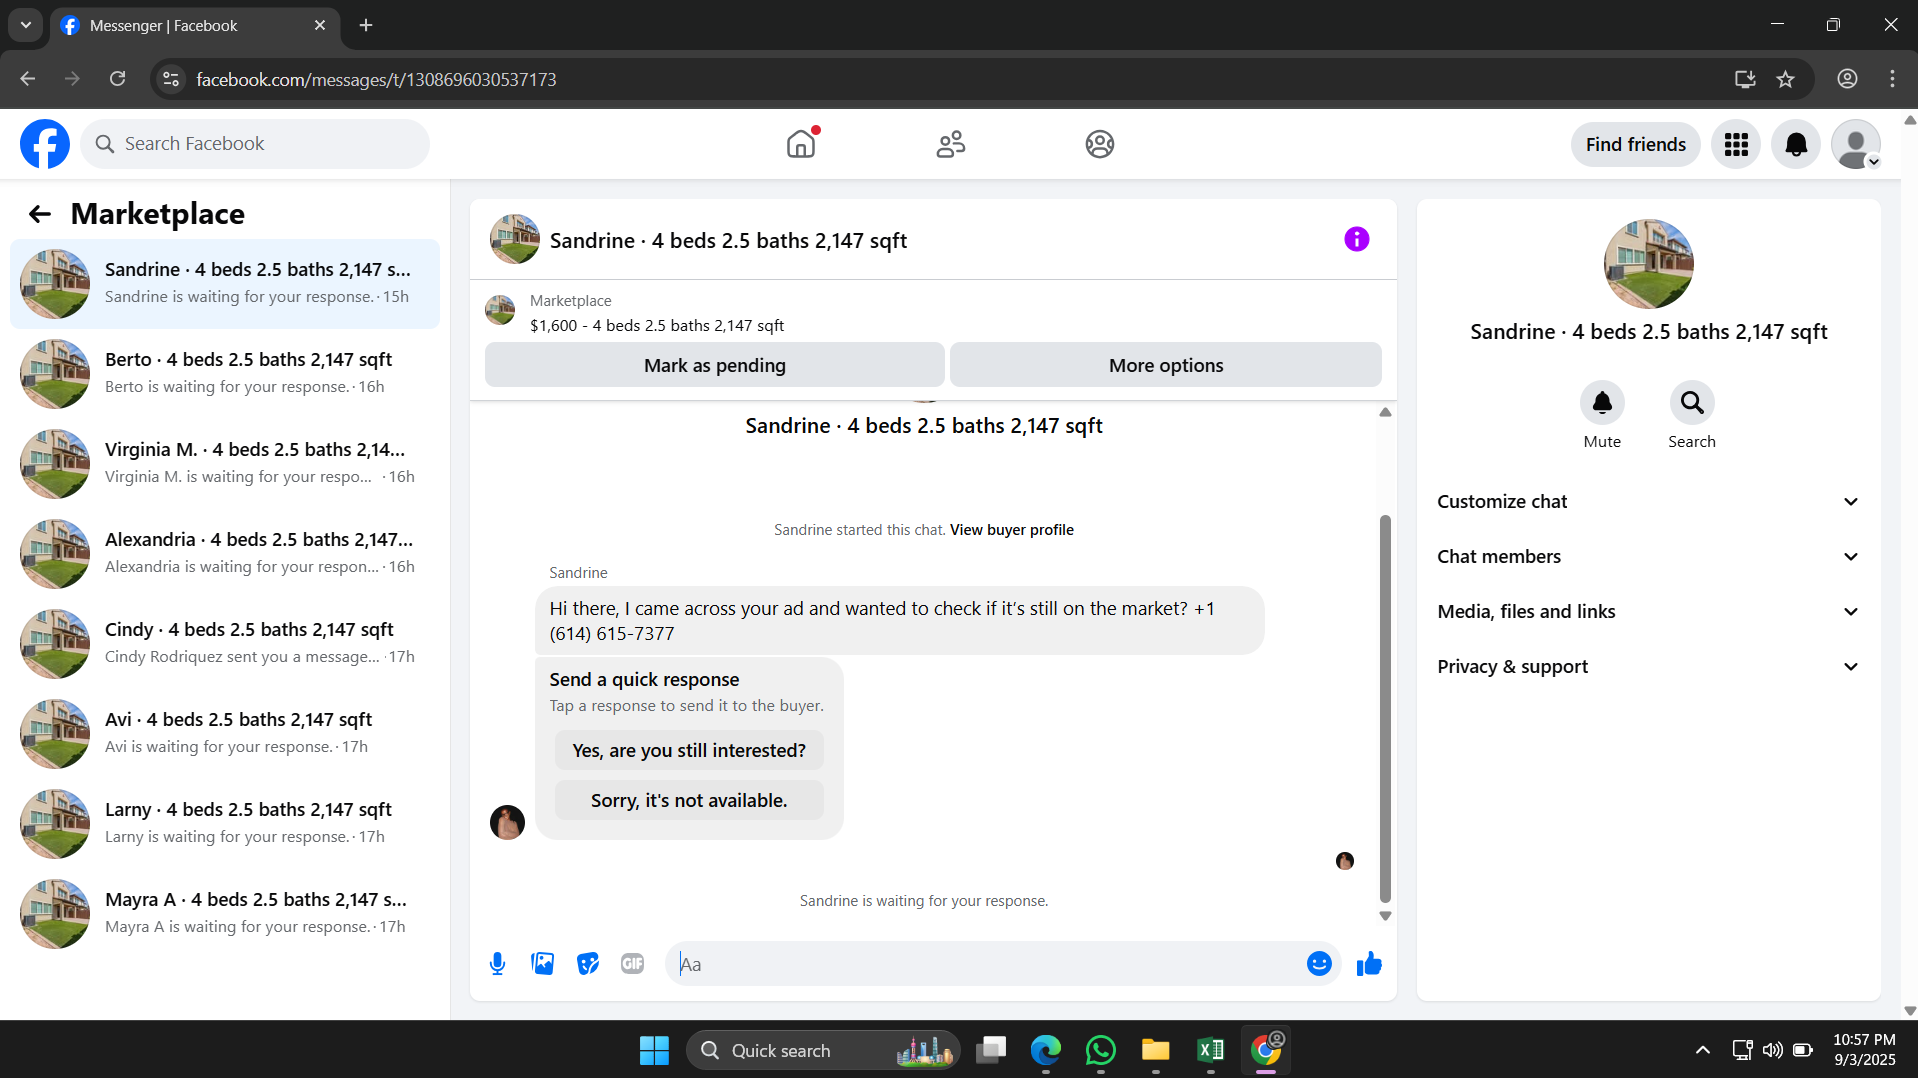Screen dimensions: 1918x1078
Task: Open Alexandria's conversation
Action: tap(225, 554)
